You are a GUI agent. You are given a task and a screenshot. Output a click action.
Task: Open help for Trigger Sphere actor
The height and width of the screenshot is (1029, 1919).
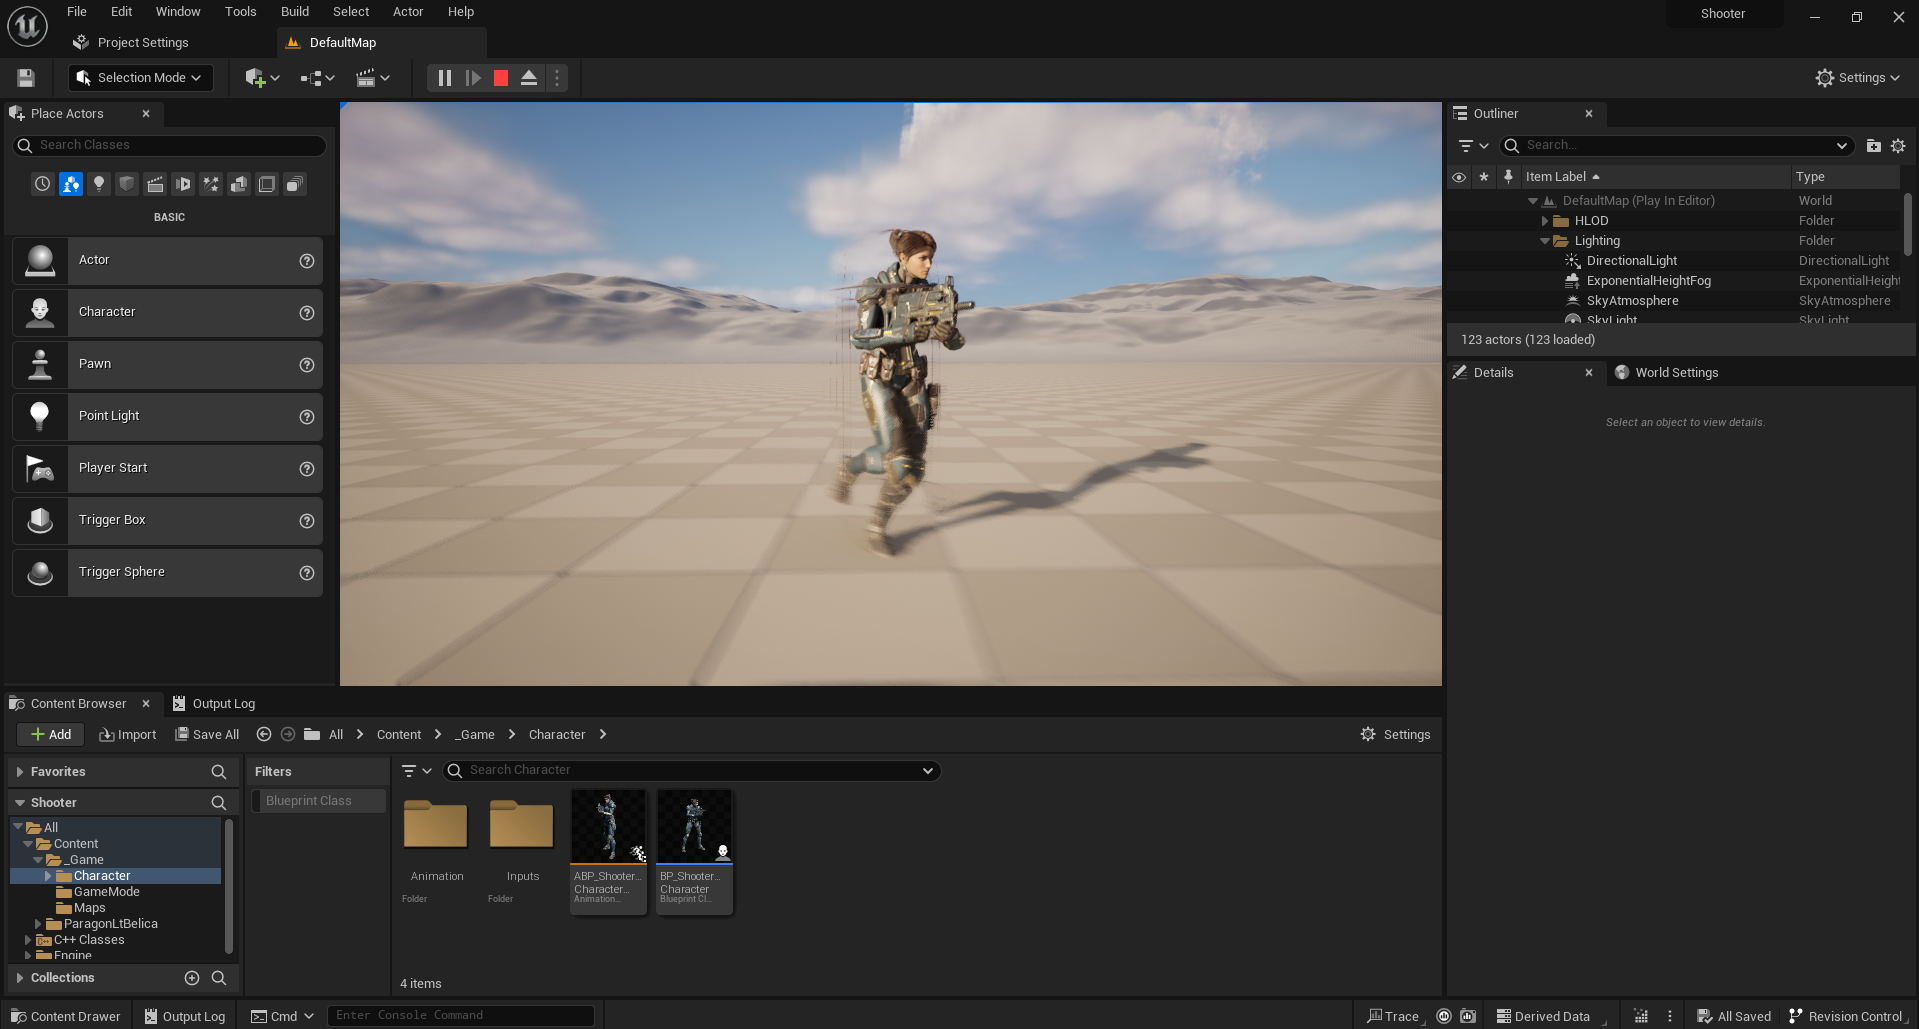[x=307, y=573]
